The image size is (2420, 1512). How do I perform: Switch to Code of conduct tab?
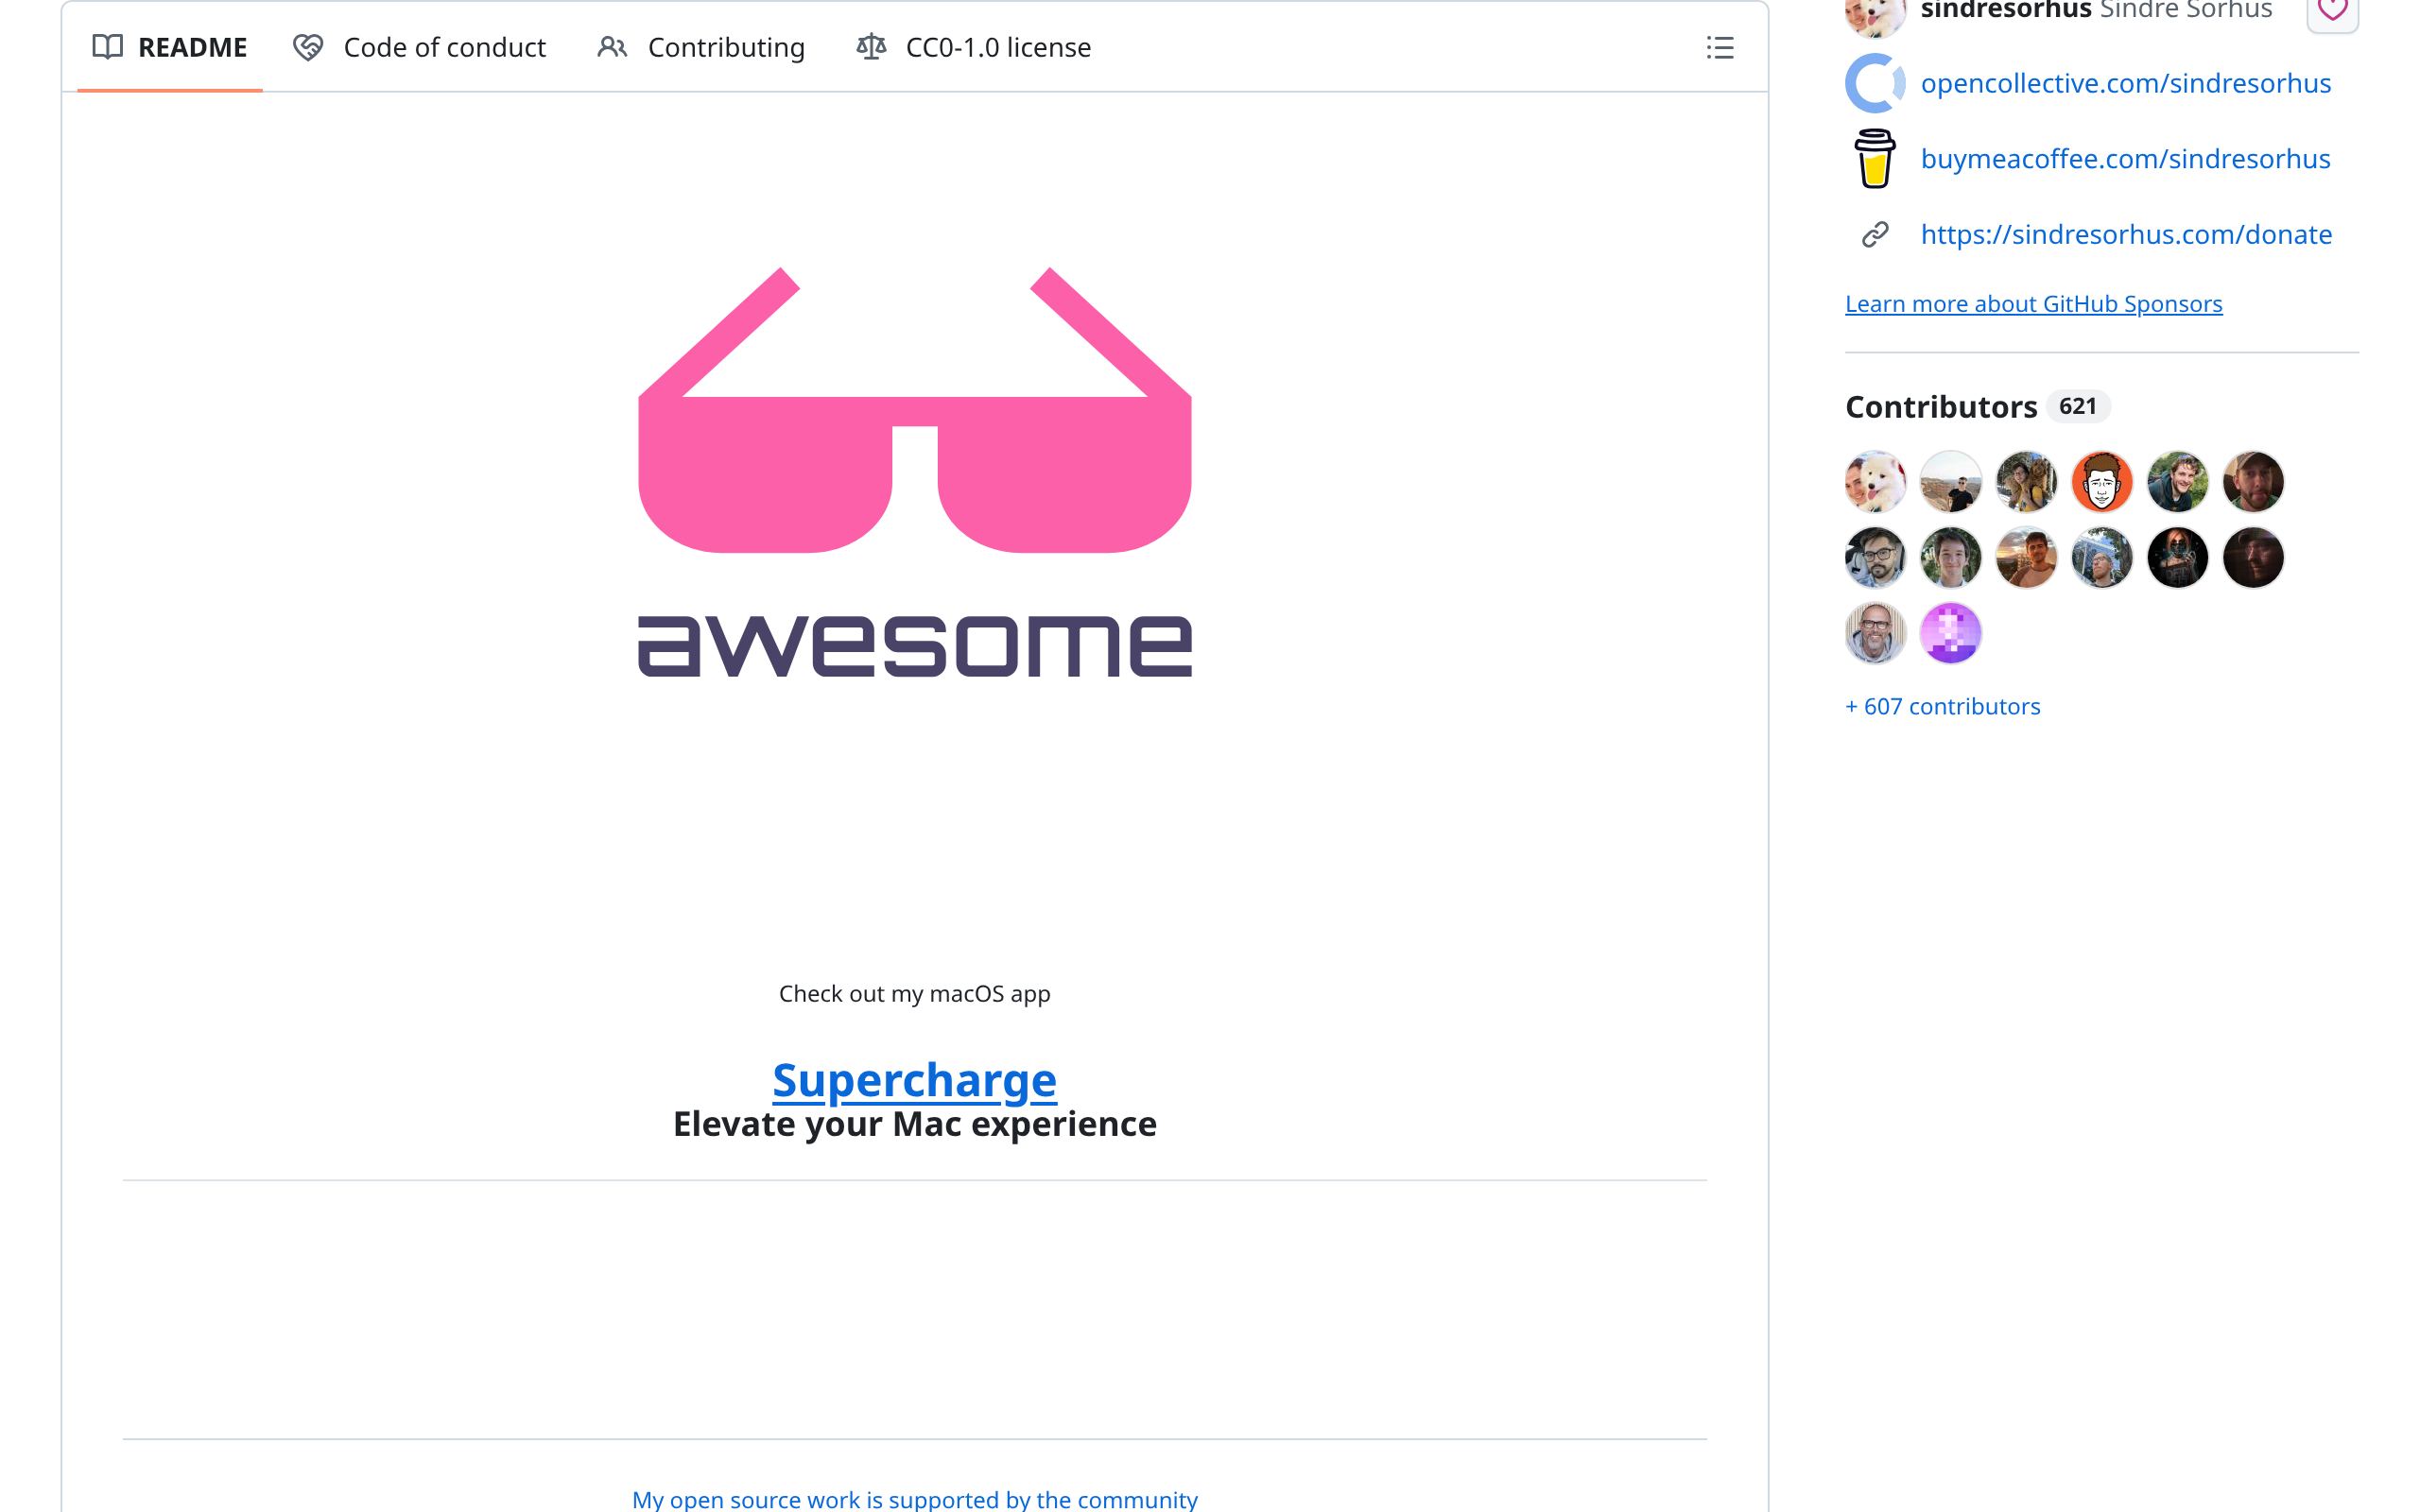(x=419, y=47)
